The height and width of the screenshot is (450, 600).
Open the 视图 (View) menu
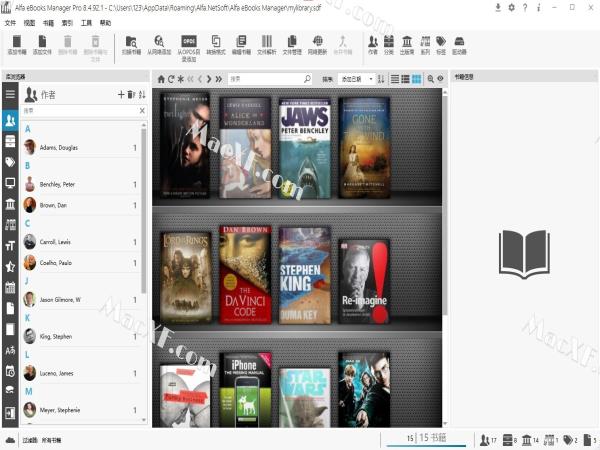click(29, 23)
